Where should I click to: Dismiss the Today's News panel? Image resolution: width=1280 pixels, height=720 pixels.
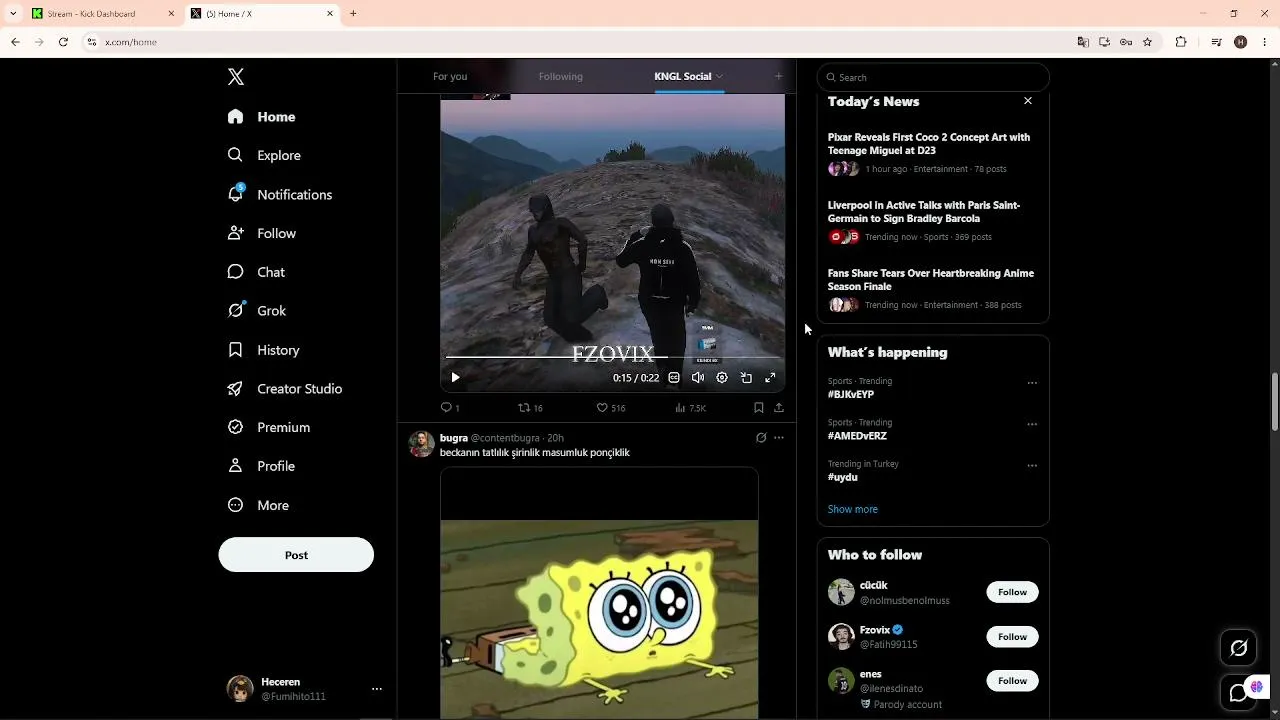(1028, 101)
